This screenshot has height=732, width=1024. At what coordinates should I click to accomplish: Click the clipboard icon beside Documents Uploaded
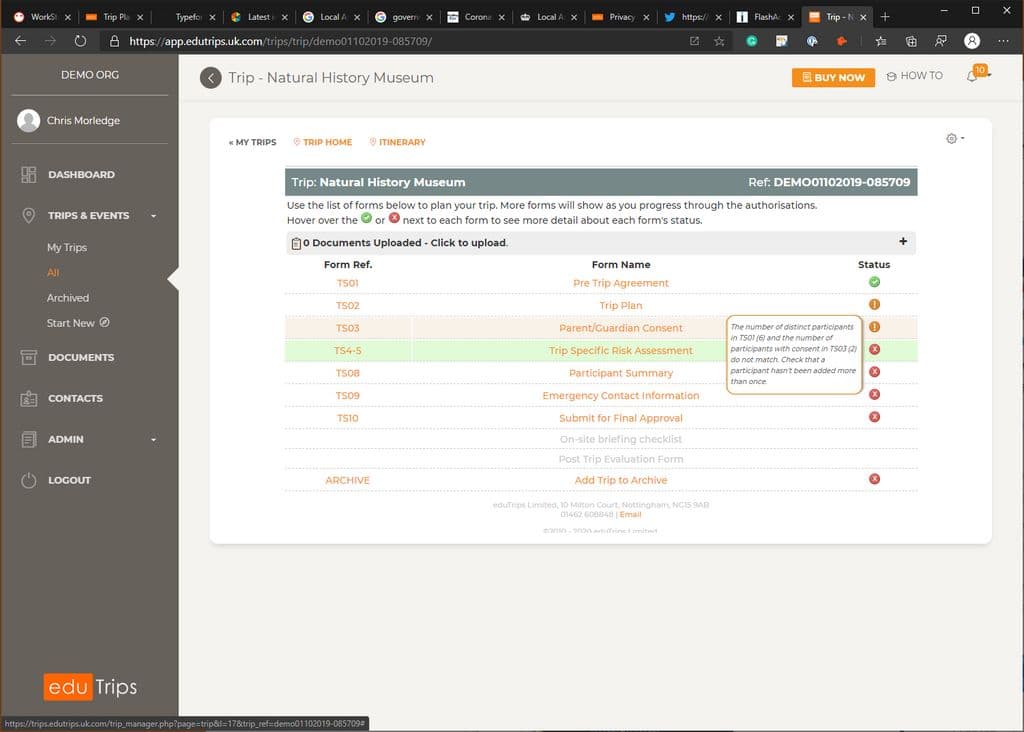[296, 244]
